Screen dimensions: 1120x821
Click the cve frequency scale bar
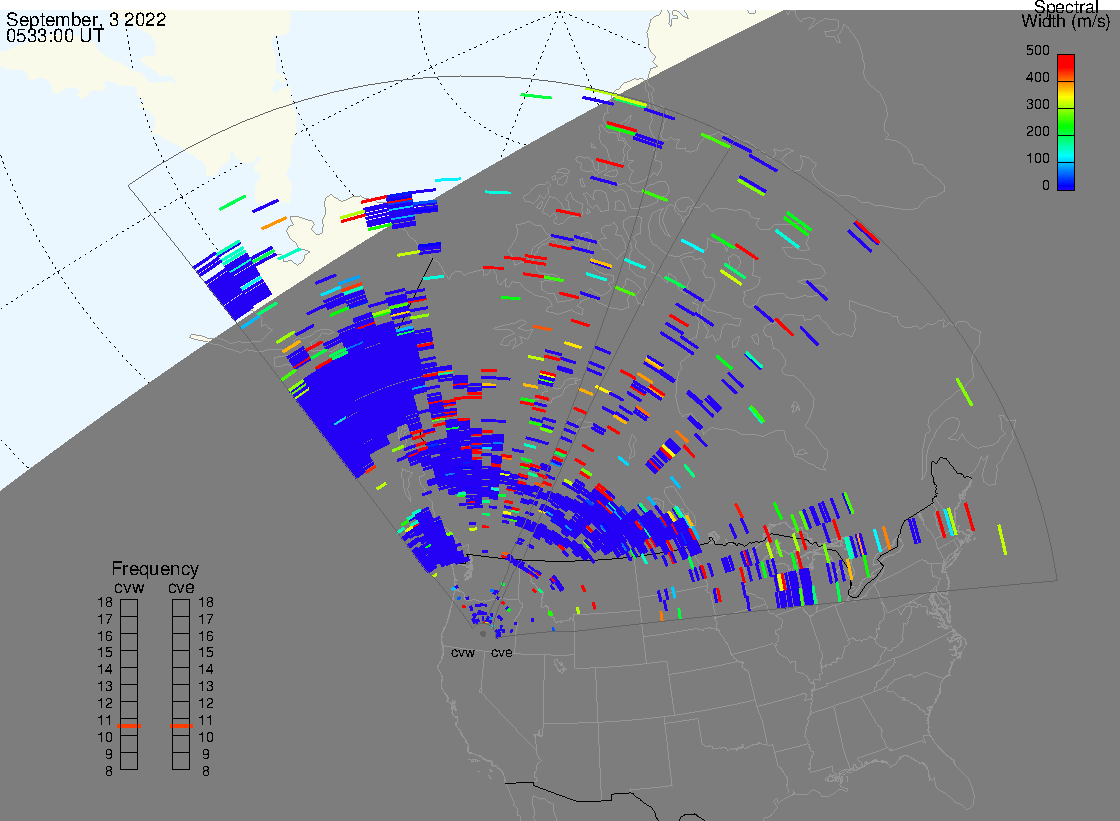pos(181,685)
